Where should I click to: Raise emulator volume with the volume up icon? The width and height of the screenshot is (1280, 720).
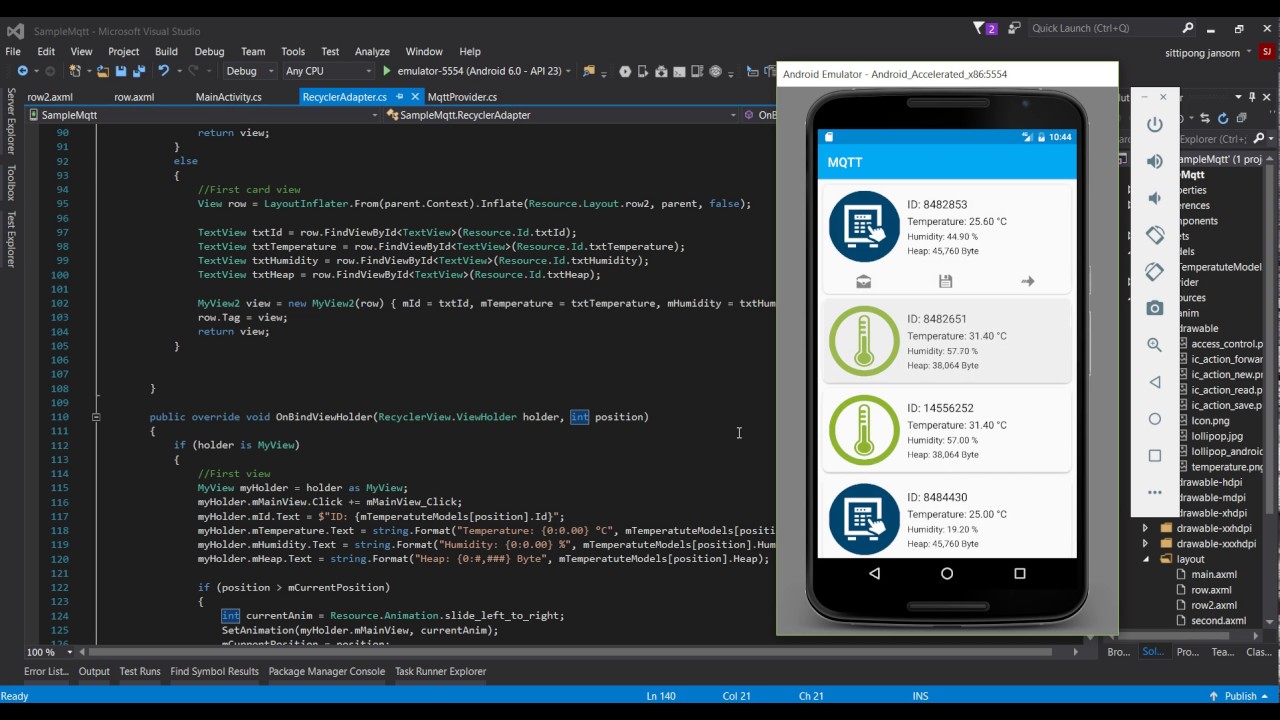coord(1155,161)
